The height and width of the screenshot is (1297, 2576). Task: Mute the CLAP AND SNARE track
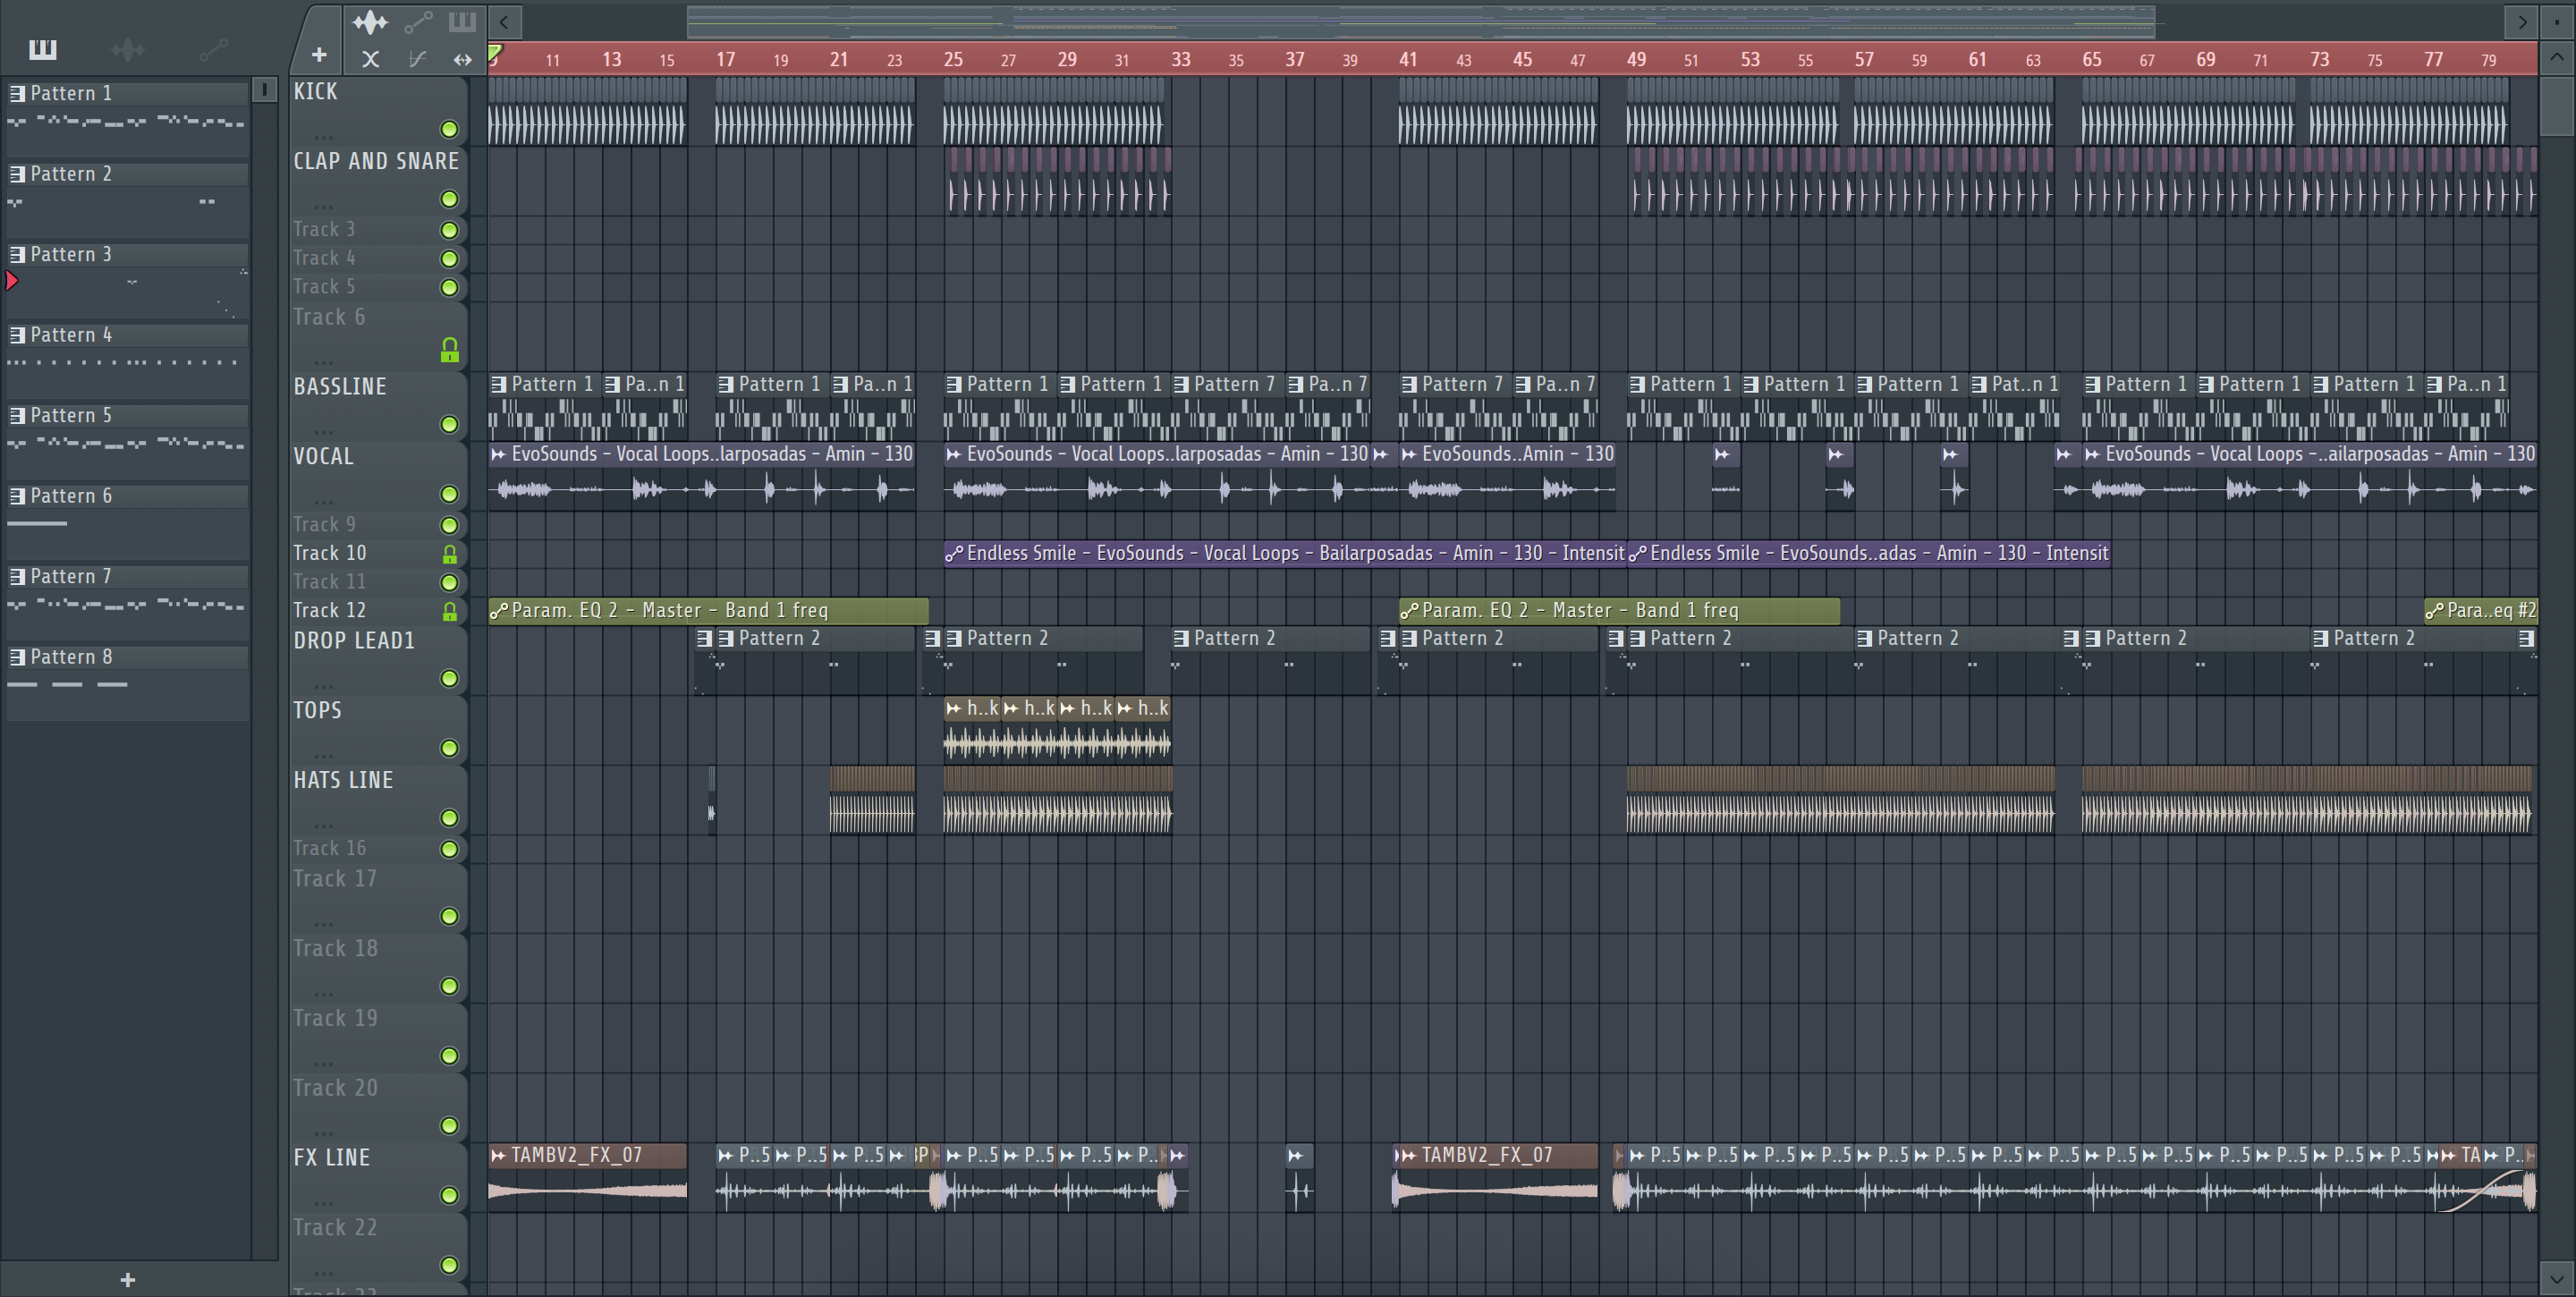450,199
